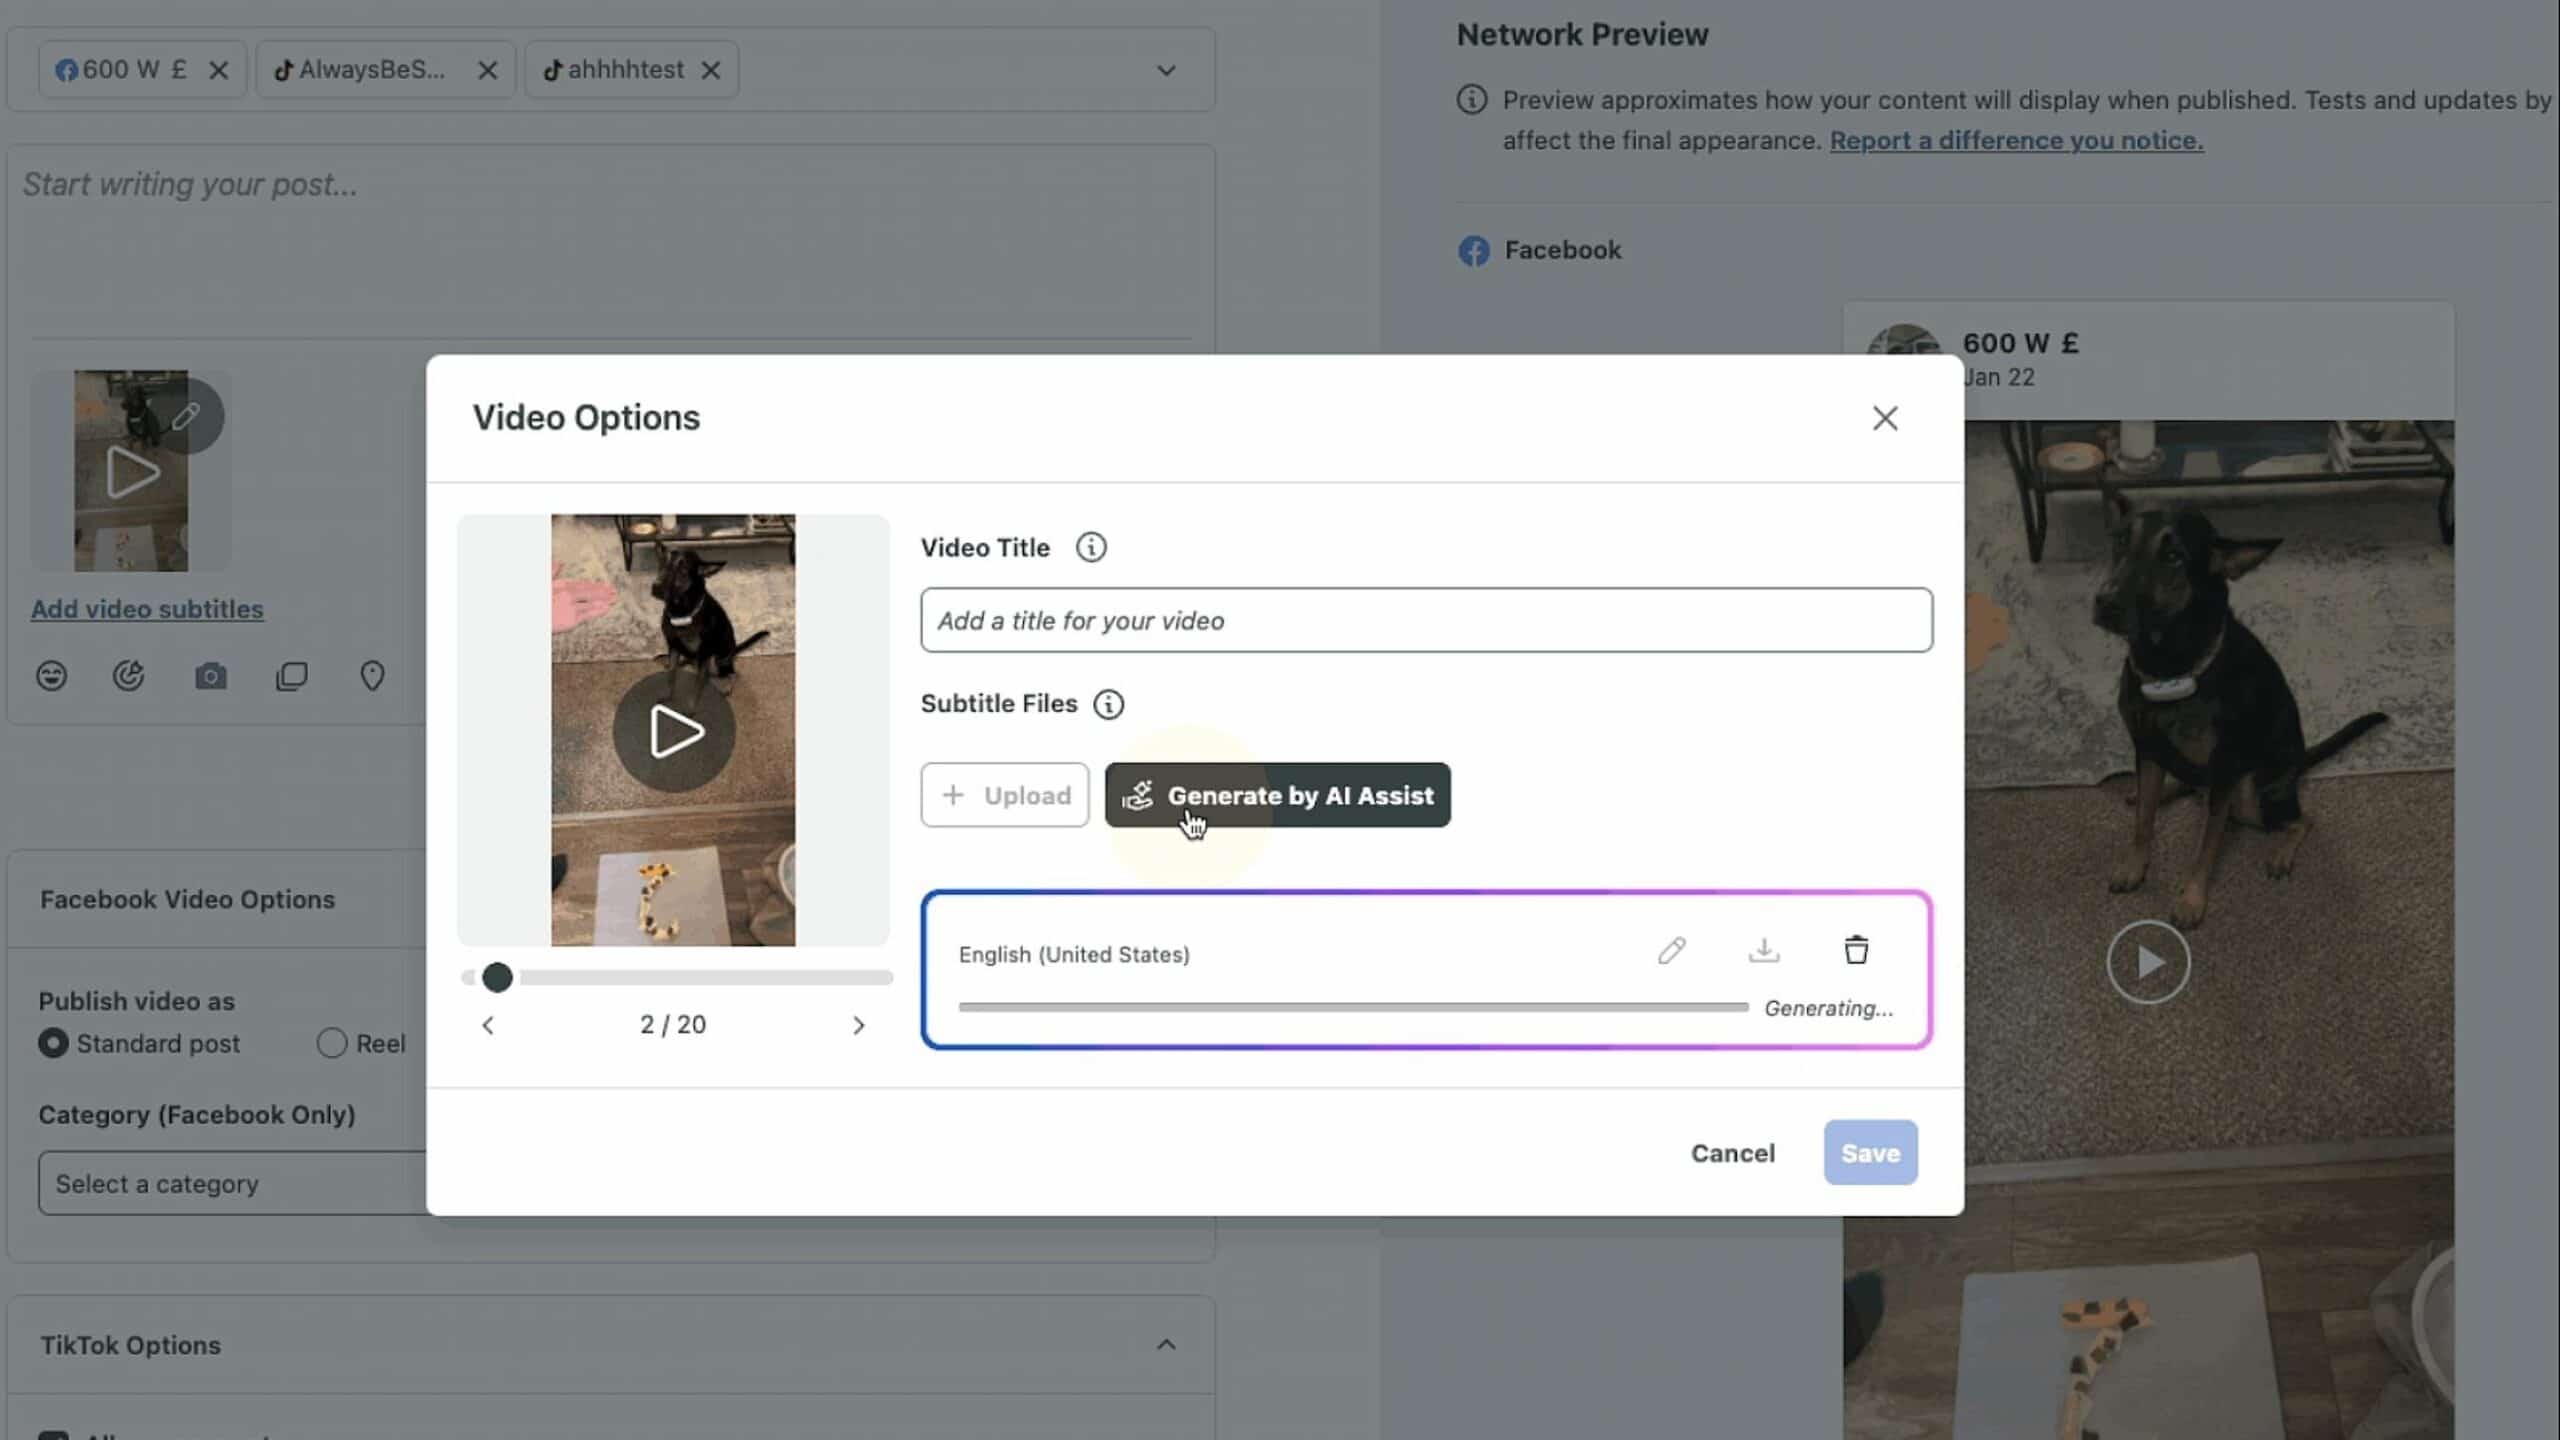Select the camera icon to attach media
Screen dimensions: 2560x1440
click(211, 676)
